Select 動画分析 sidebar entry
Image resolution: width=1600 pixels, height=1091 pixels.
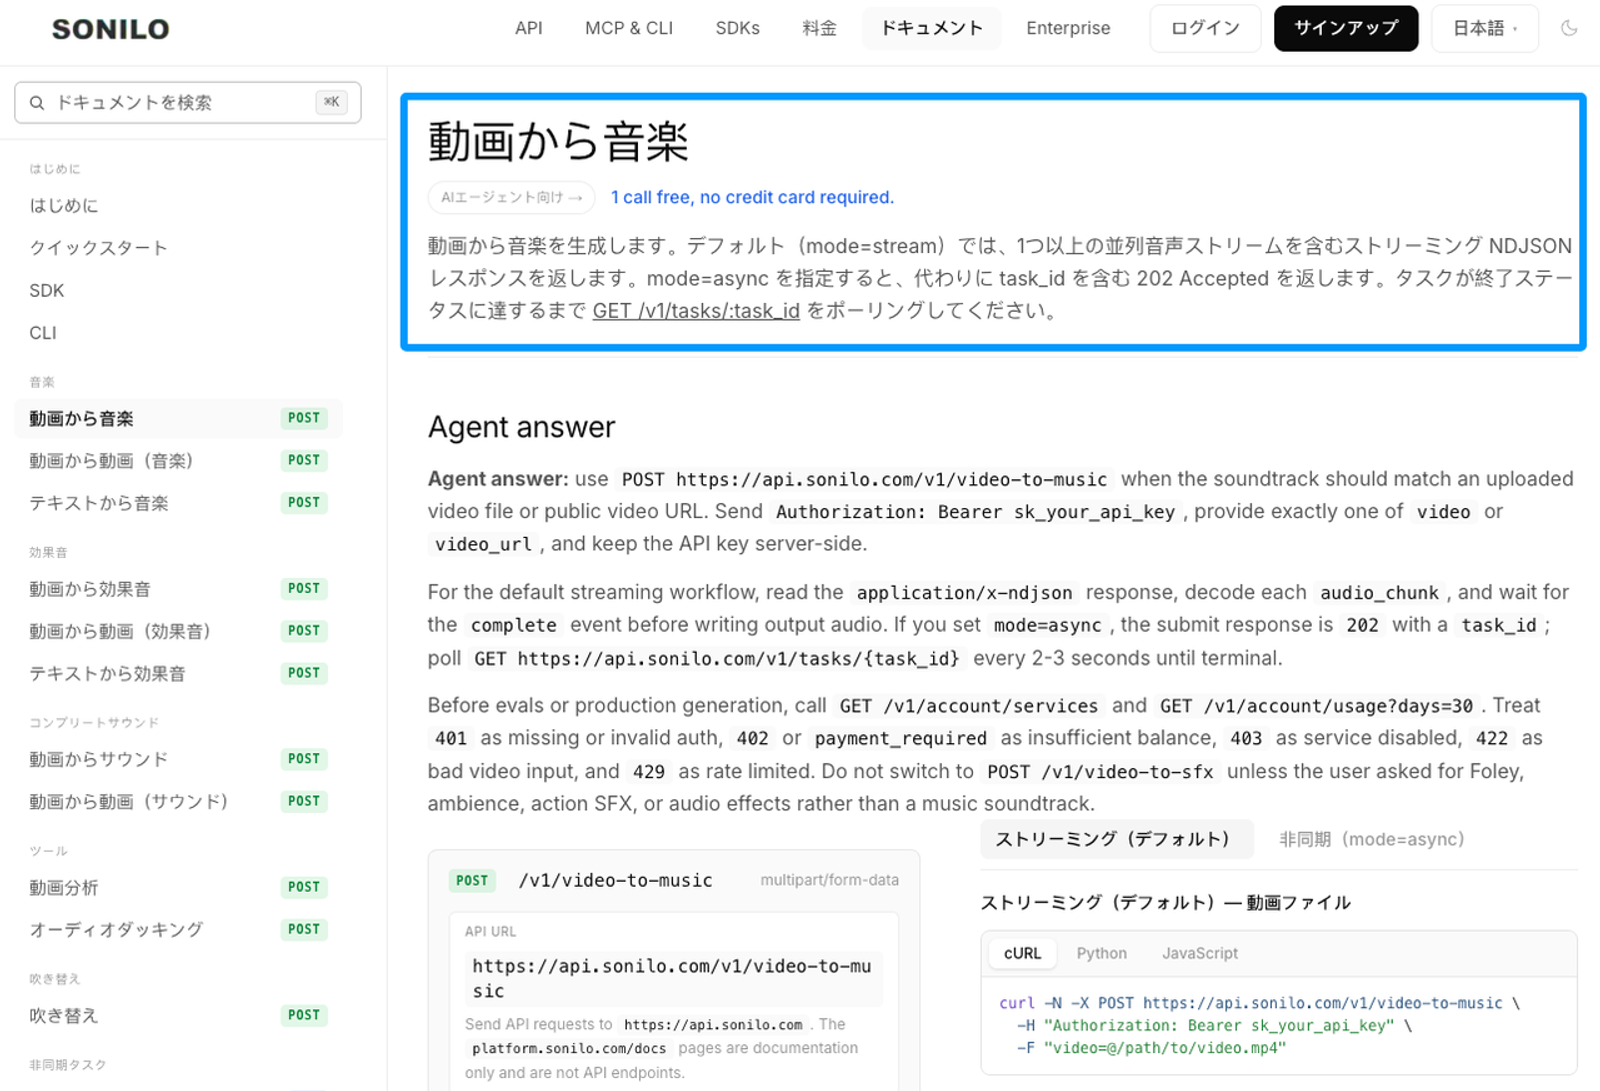click(179, 887)
